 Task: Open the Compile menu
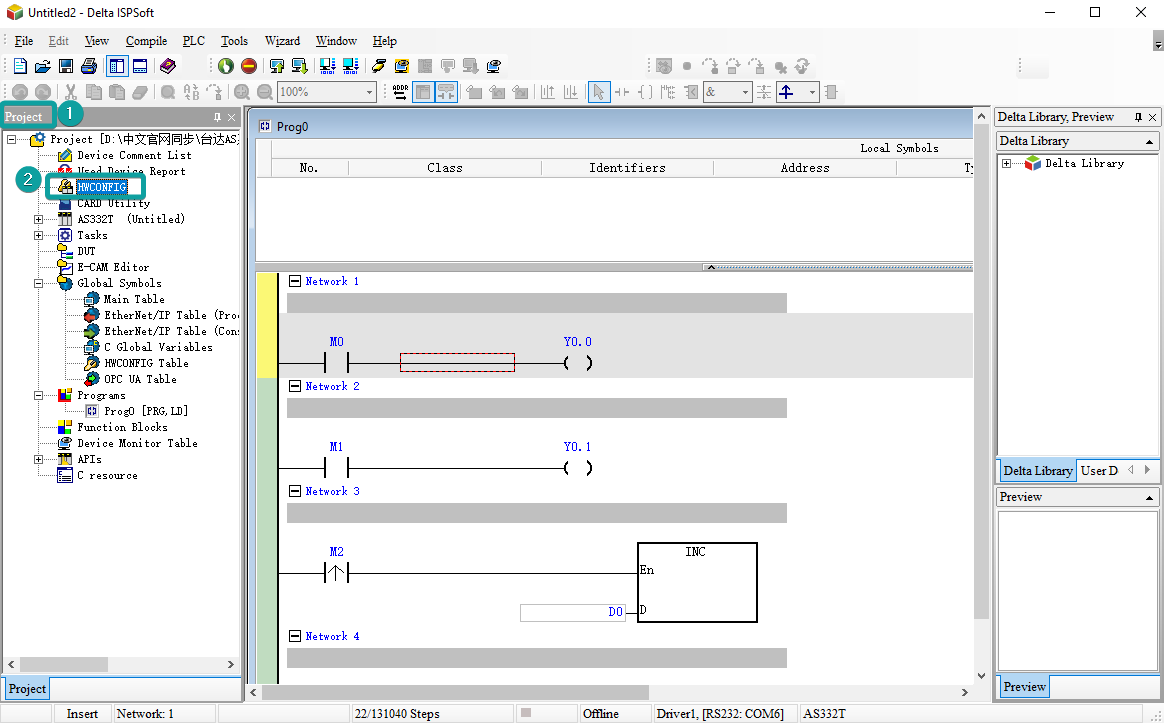tap(146, 41)
